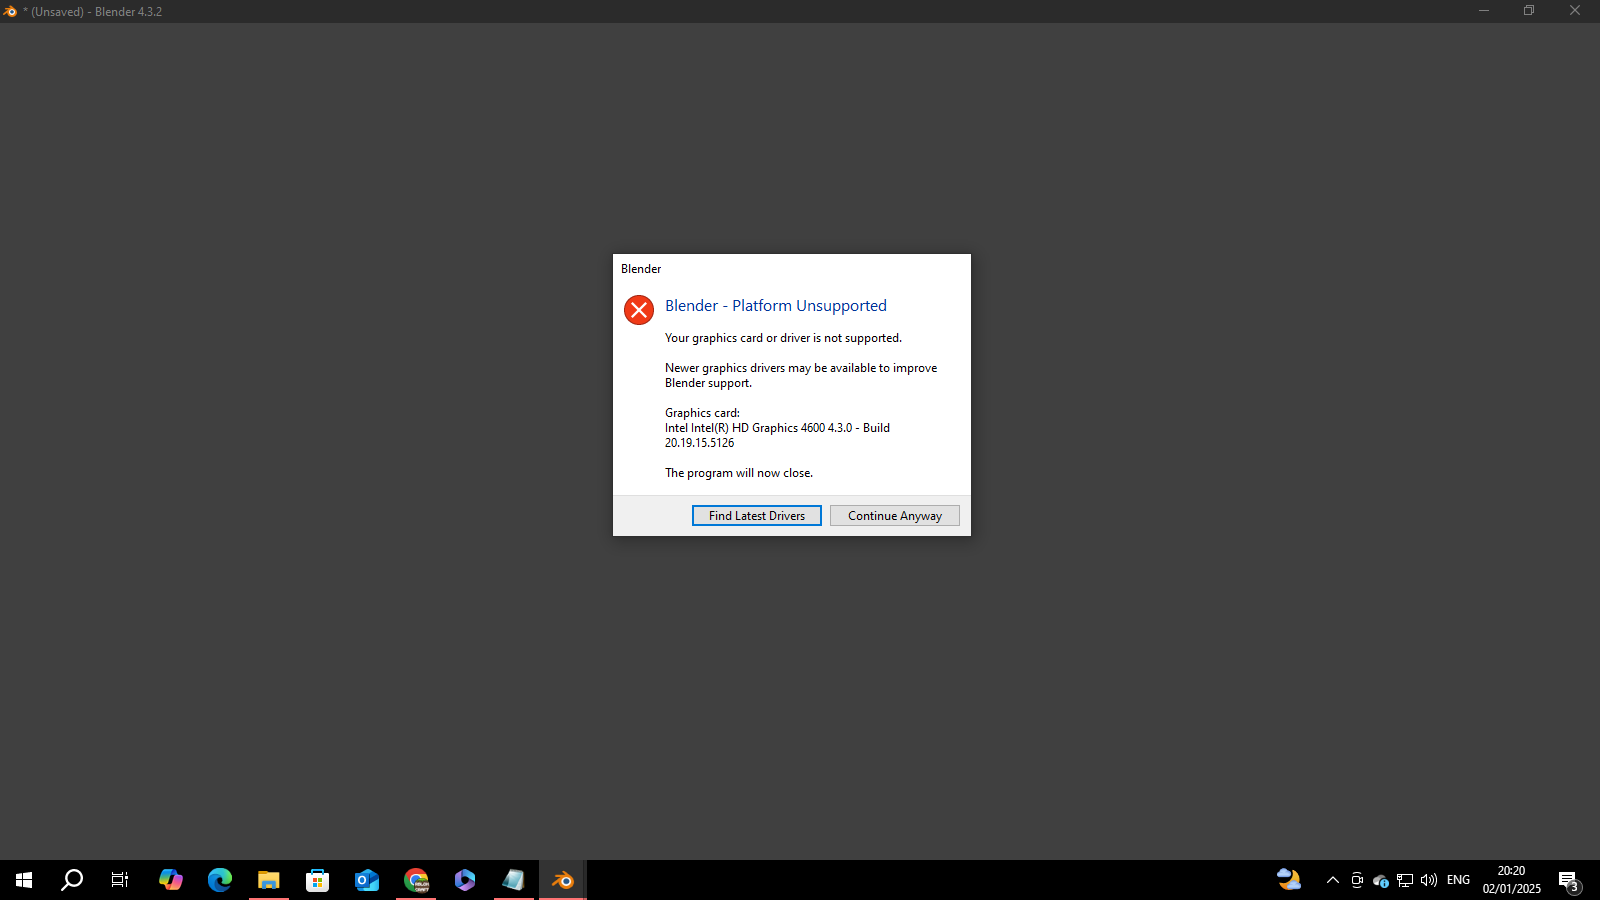Open File Explorer from the taskbar
This screenshot has height=900, width=1600.
(269, 880)
